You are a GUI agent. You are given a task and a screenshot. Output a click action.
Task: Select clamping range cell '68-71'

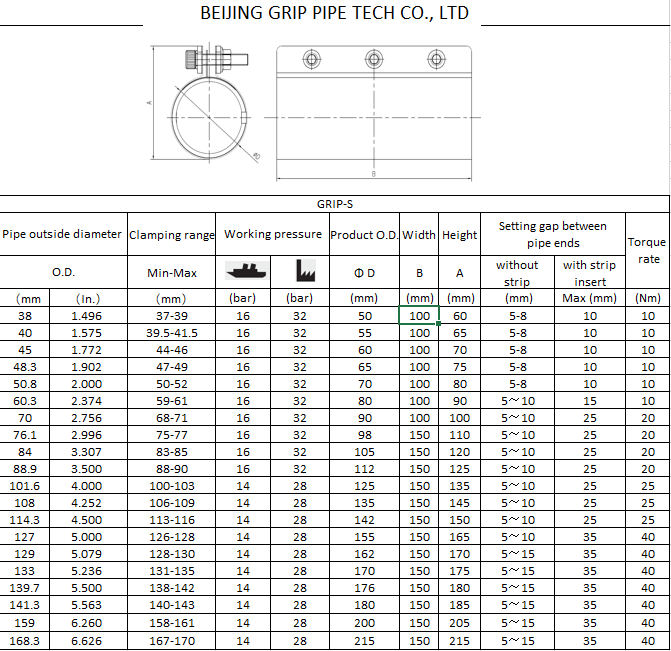[172, 418]
